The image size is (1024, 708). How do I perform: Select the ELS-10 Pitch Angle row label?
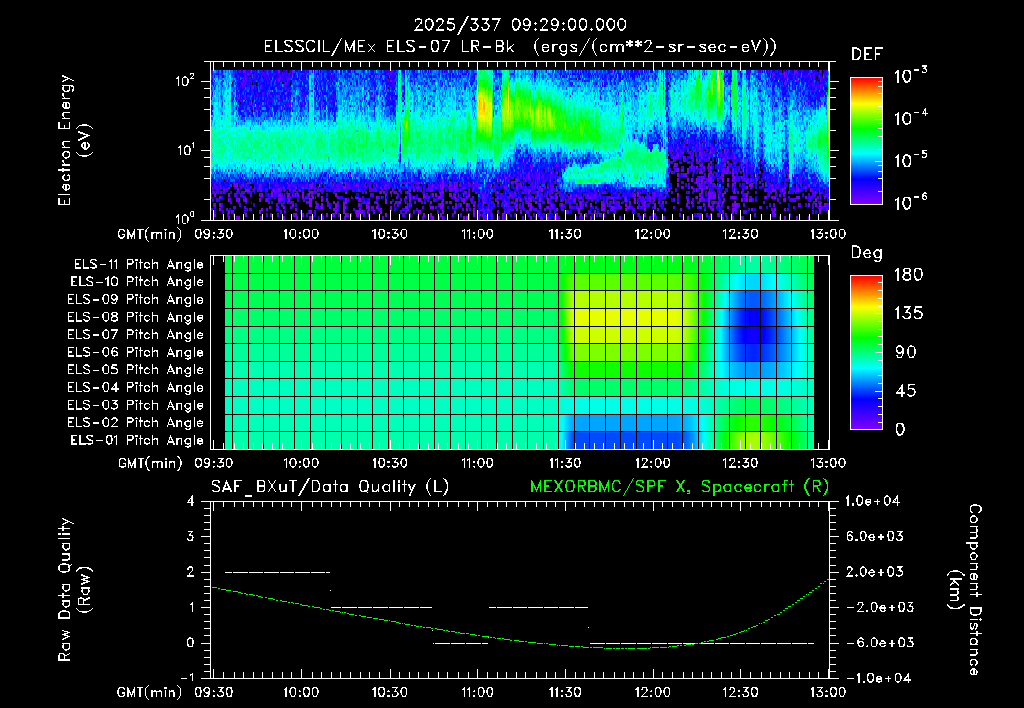137,282
